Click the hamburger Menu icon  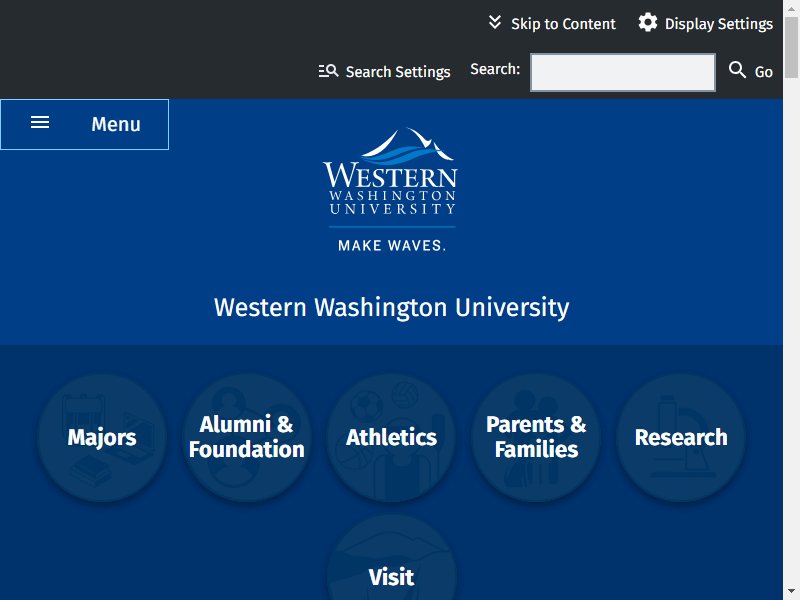coord(40,122)
